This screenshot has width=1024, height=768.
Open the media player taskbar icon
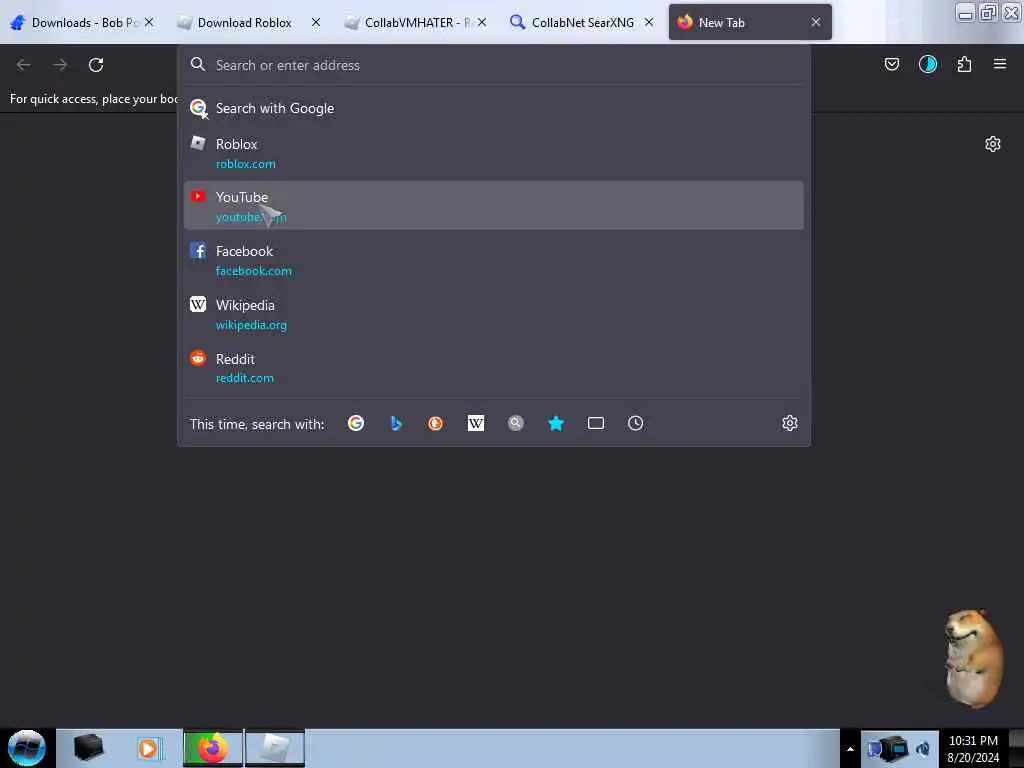(148, 748)
